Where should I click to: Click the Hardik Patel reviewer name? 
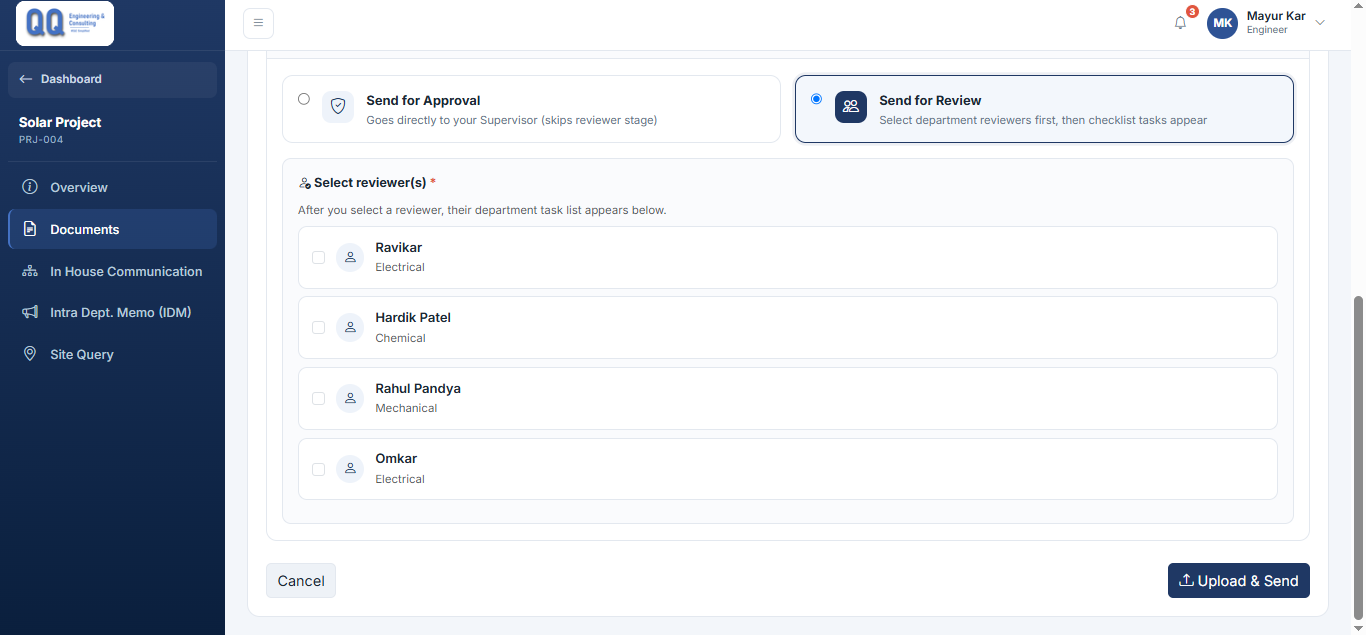tap(413, 318)
